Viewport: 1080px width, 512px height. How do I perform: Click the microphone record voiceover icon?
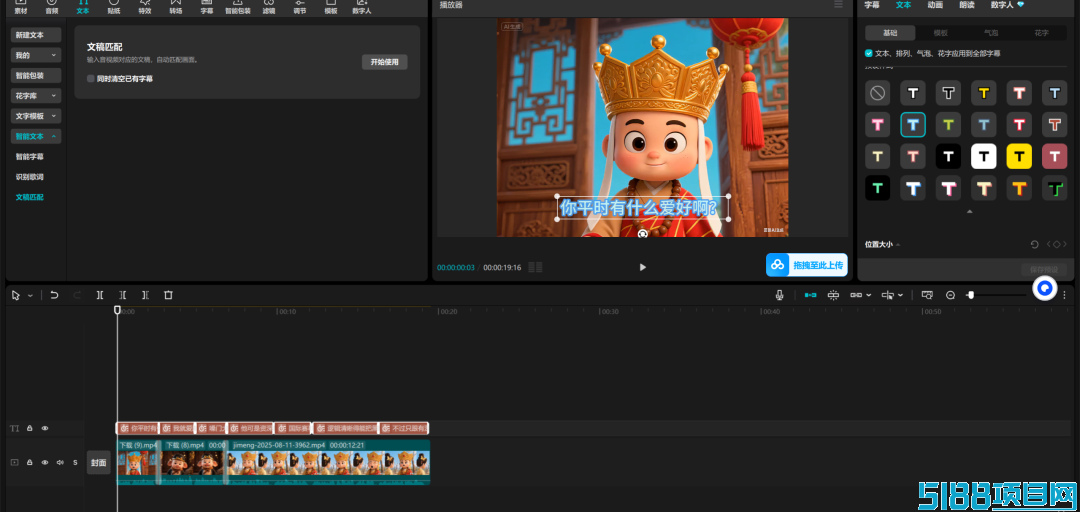(x=780, y=295)
